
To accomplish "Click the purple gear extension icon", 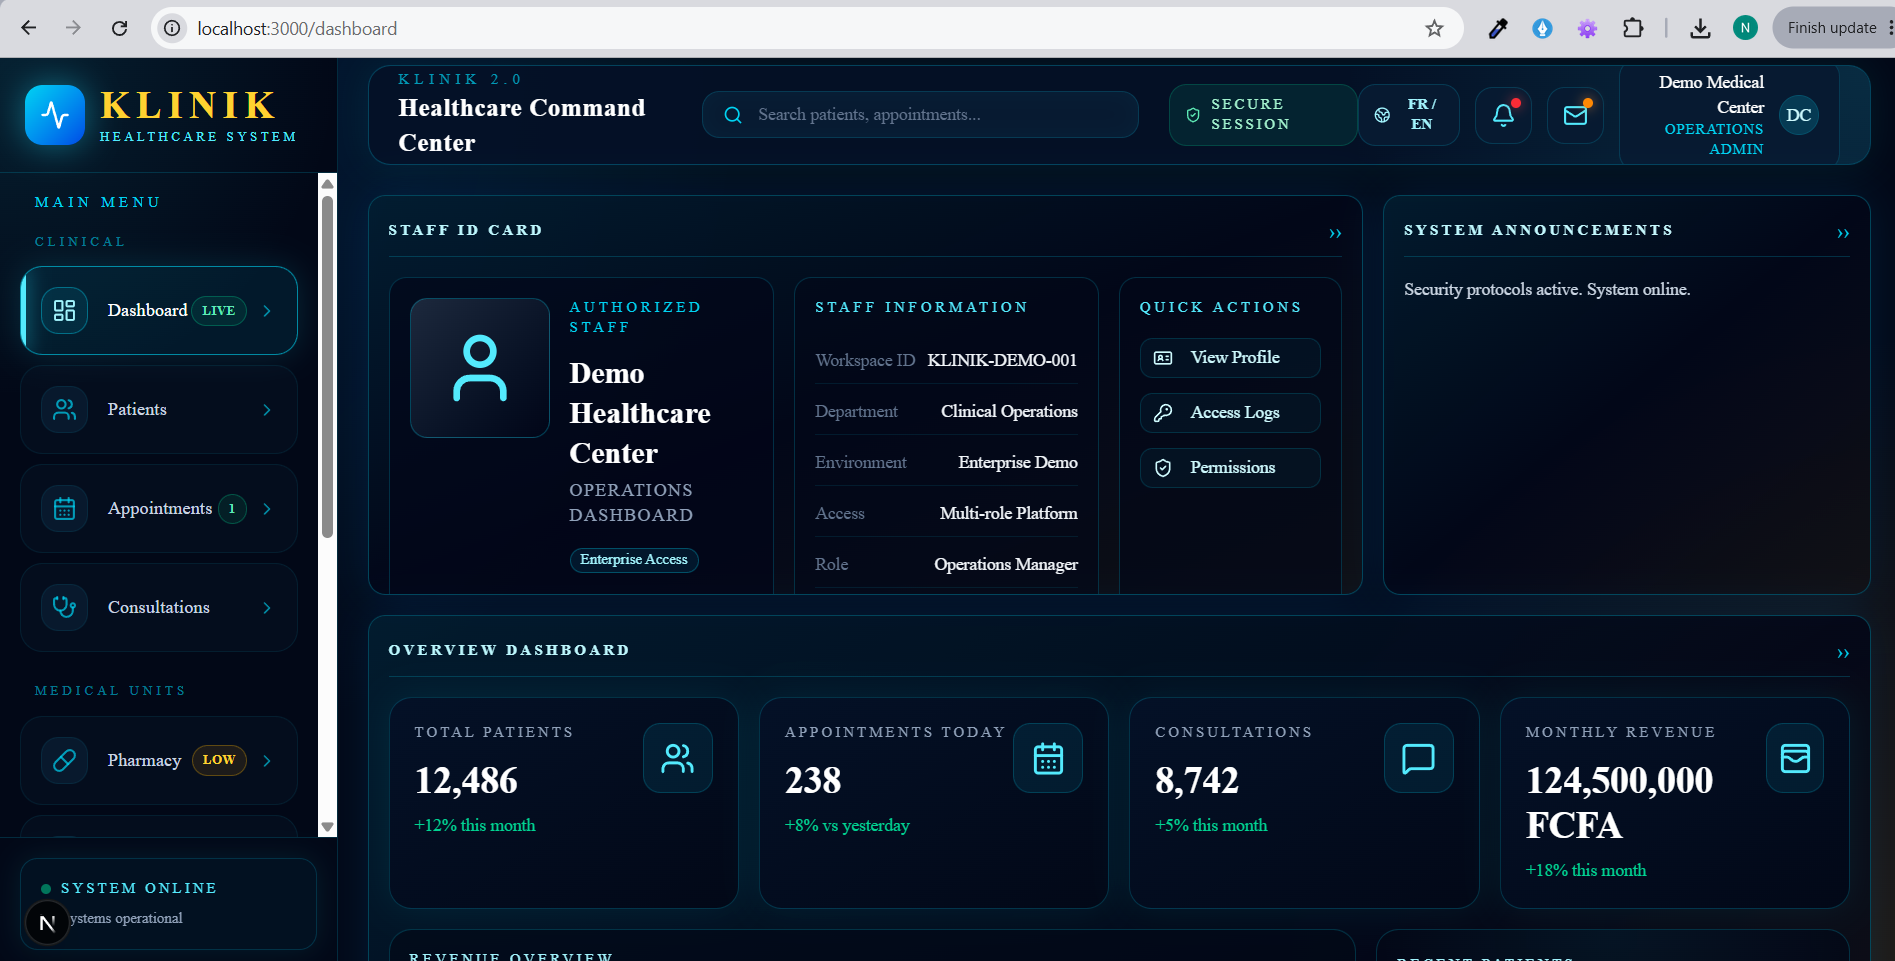I will 1587,28.
